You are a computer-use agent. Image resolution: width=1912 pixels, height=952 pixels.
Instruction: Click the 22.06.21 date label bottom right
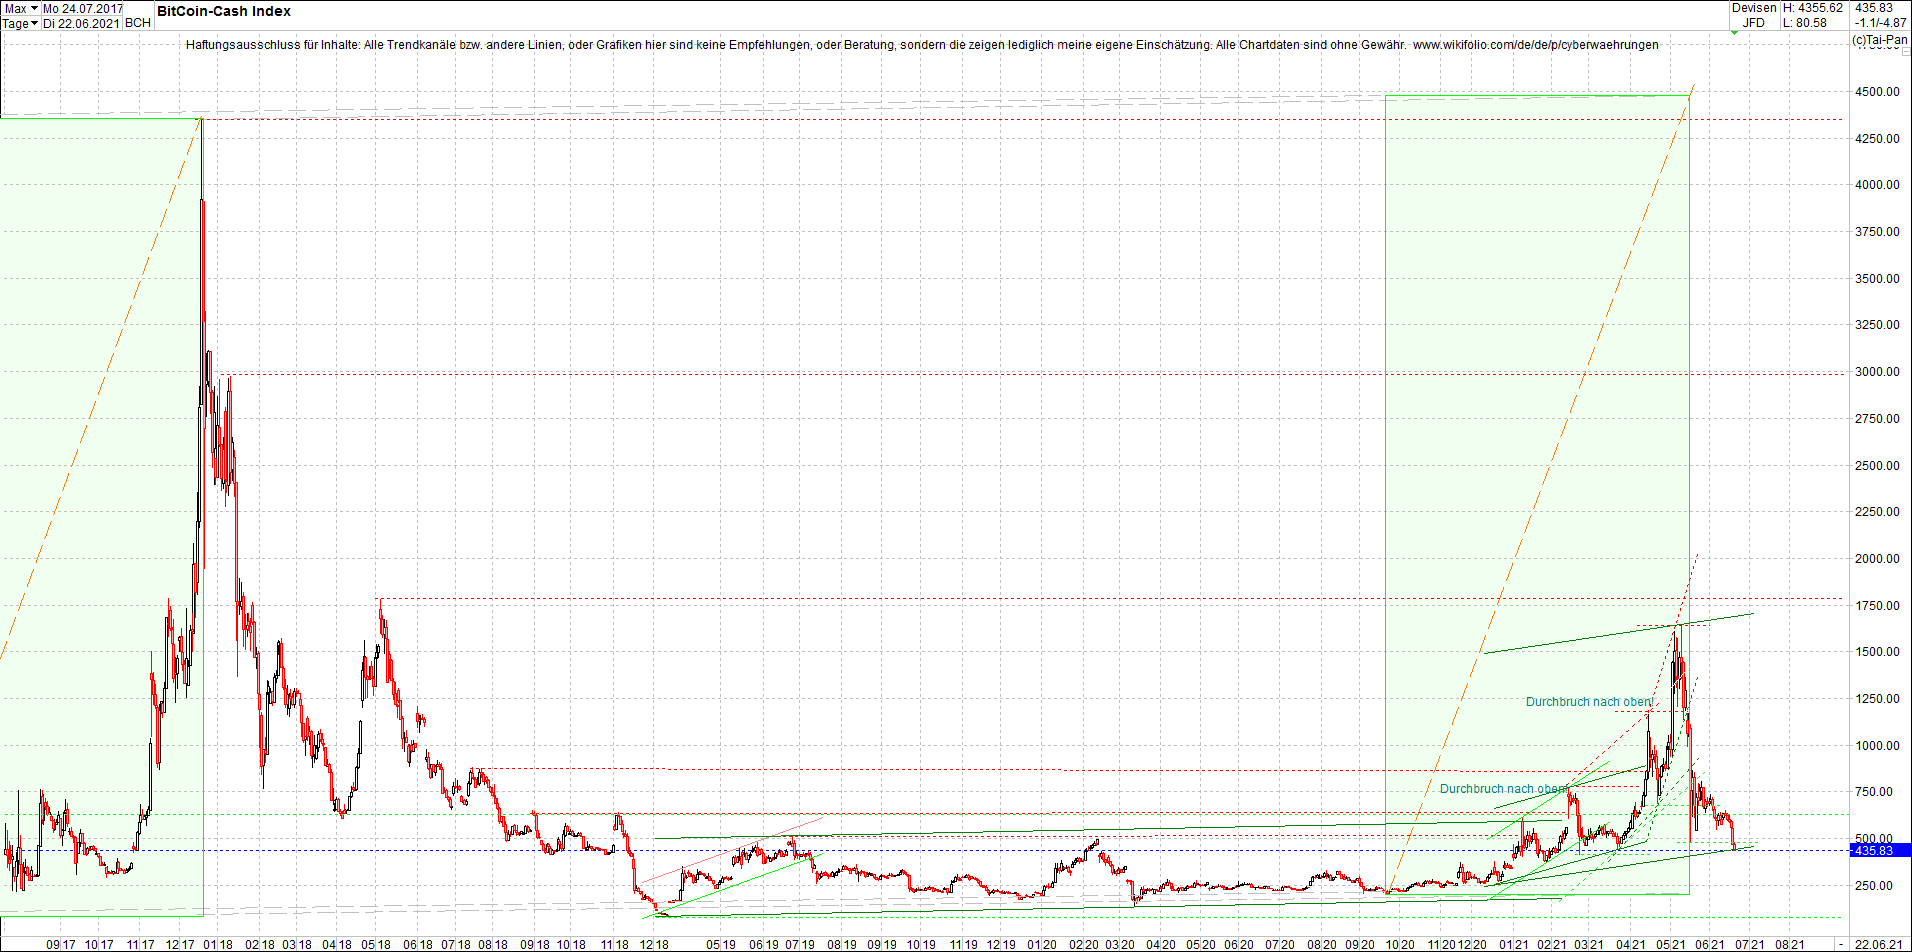1878,942
